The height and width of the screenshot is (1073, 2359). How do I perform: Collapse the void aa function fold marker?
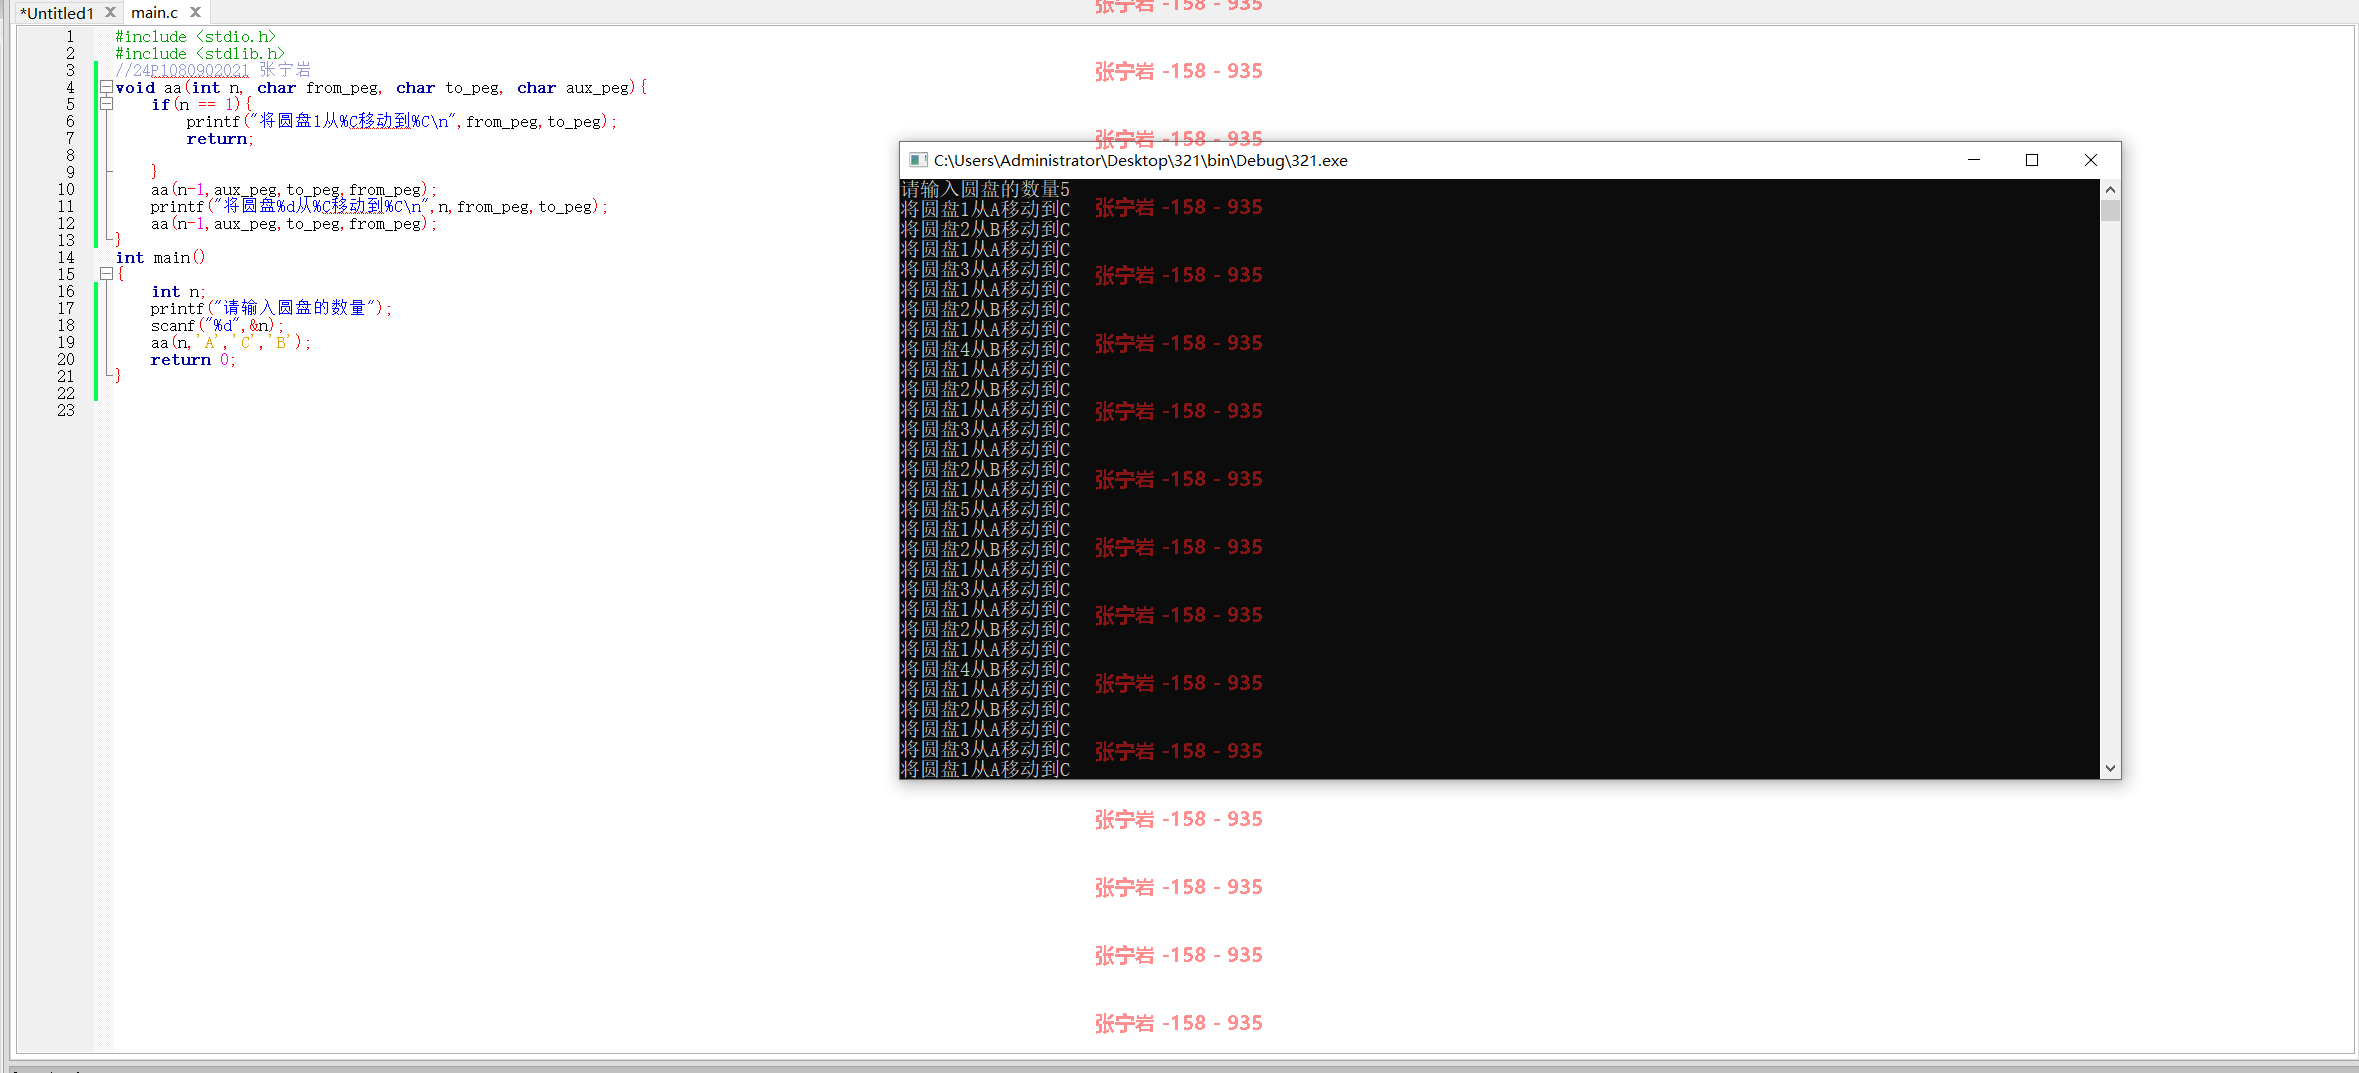106,87
